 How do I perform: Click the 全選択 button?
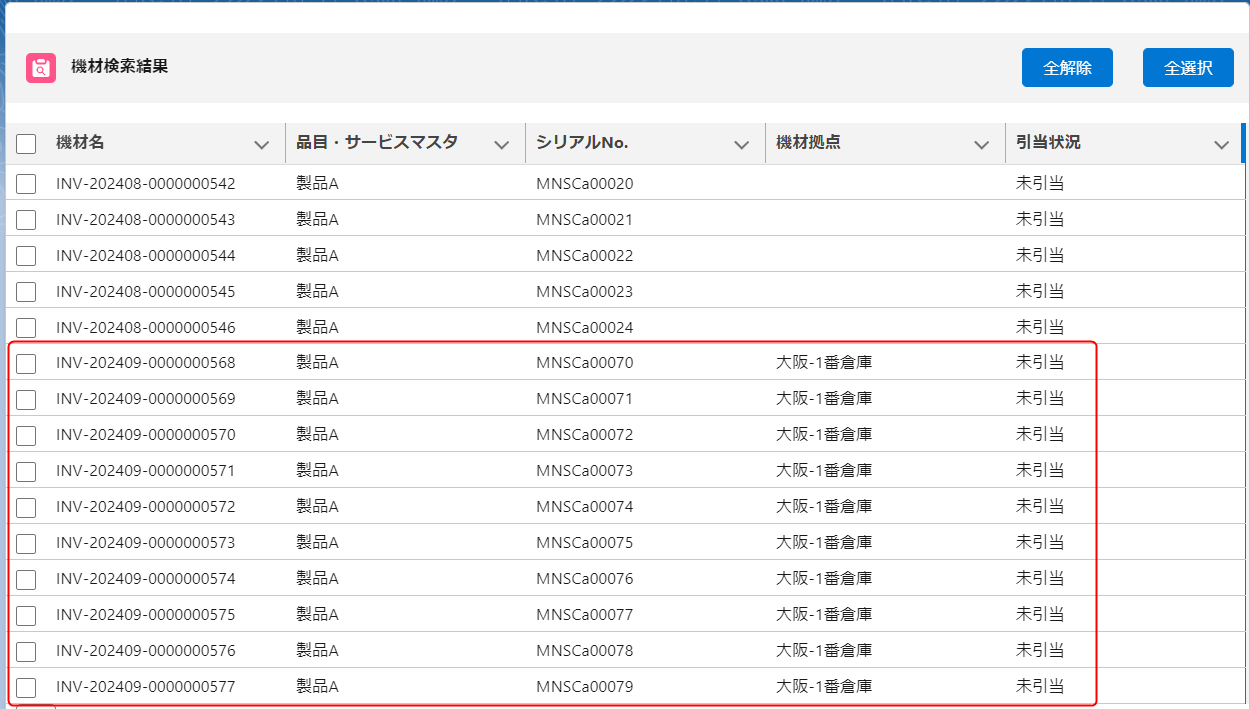point(1188,68)
